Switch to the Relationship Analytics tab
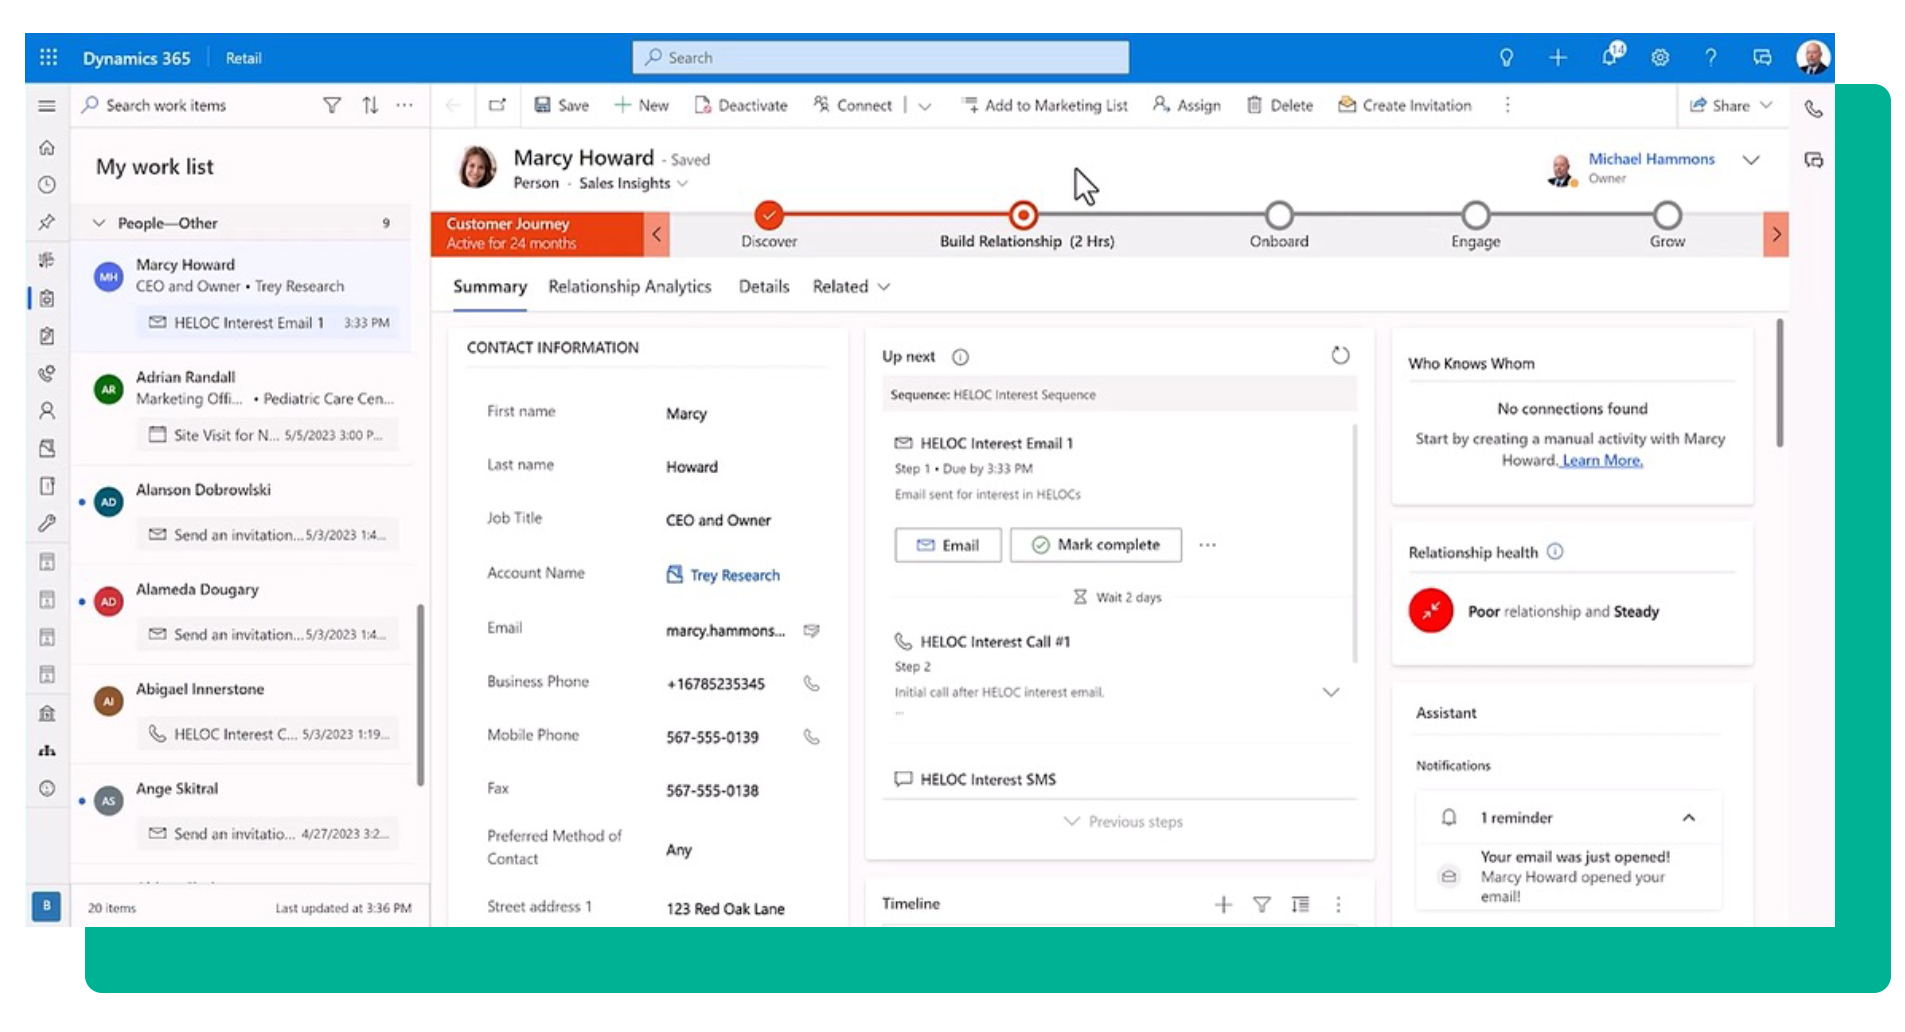Viewport: 1905px width, 1032px height. 630,287
